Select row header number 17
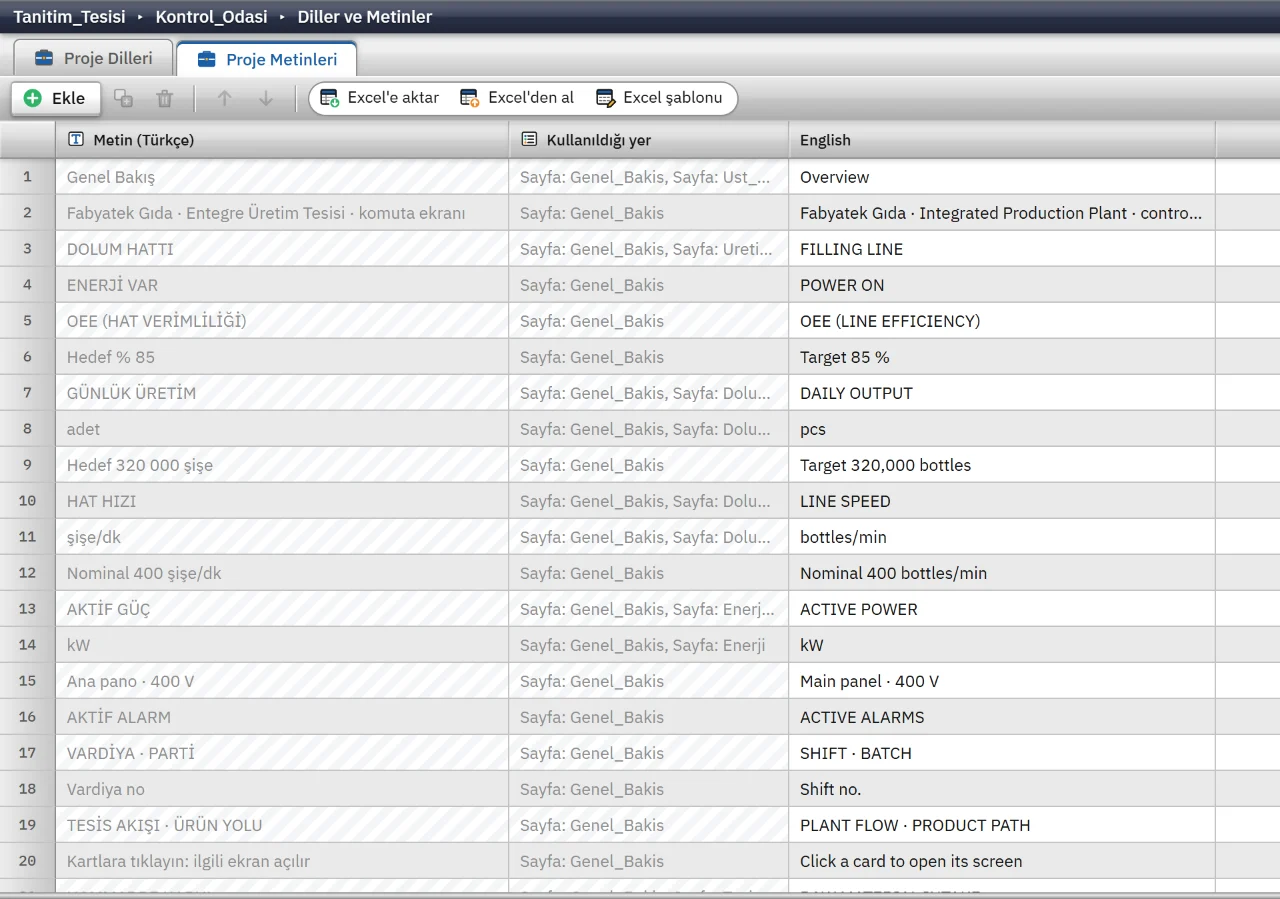This screenshot has height=899, width=1280. pos(27,753)
